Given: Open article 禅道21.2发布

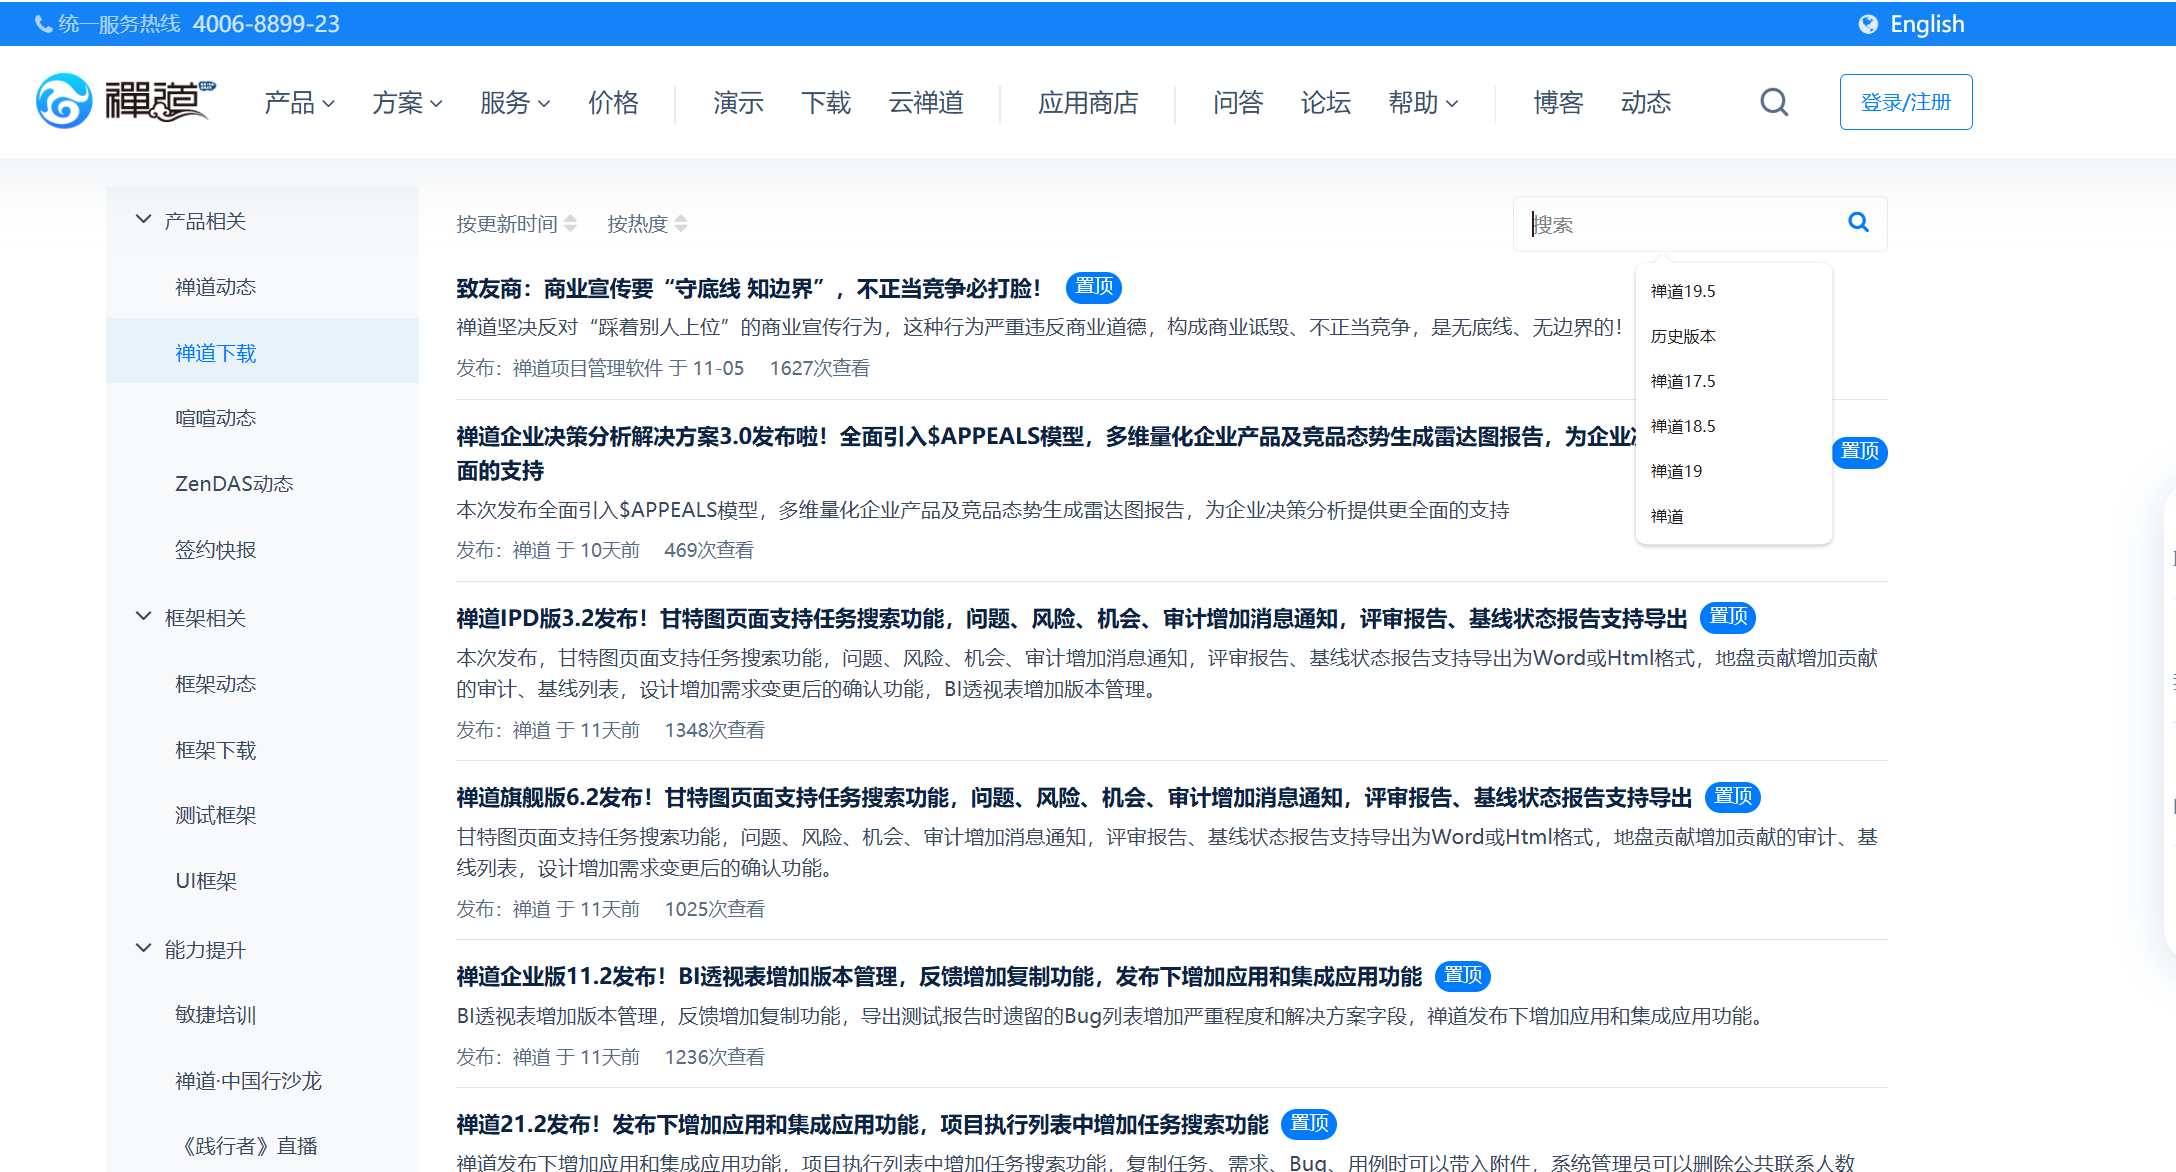Looking at the screenshot, I should coord(862,1125).
